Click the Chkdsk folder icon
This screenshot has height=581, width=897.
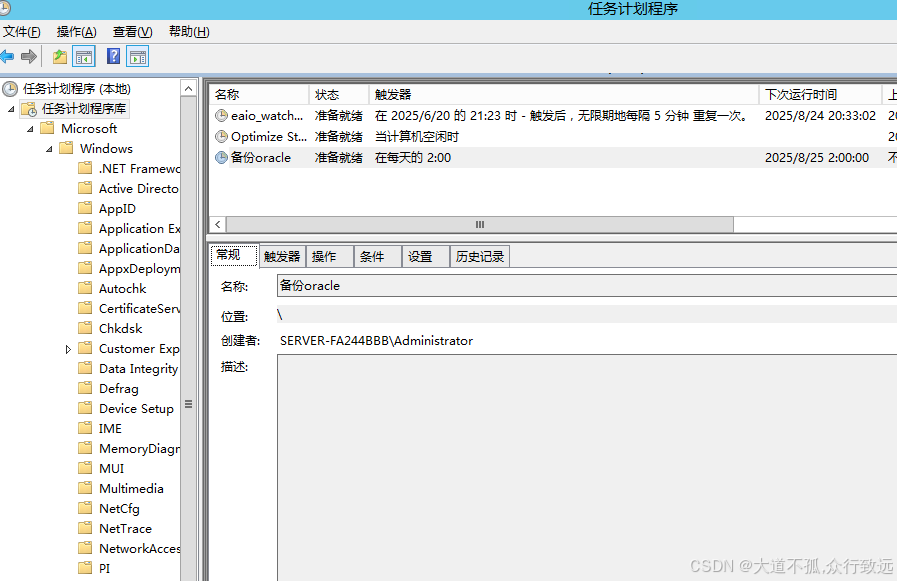click(85, 328)
